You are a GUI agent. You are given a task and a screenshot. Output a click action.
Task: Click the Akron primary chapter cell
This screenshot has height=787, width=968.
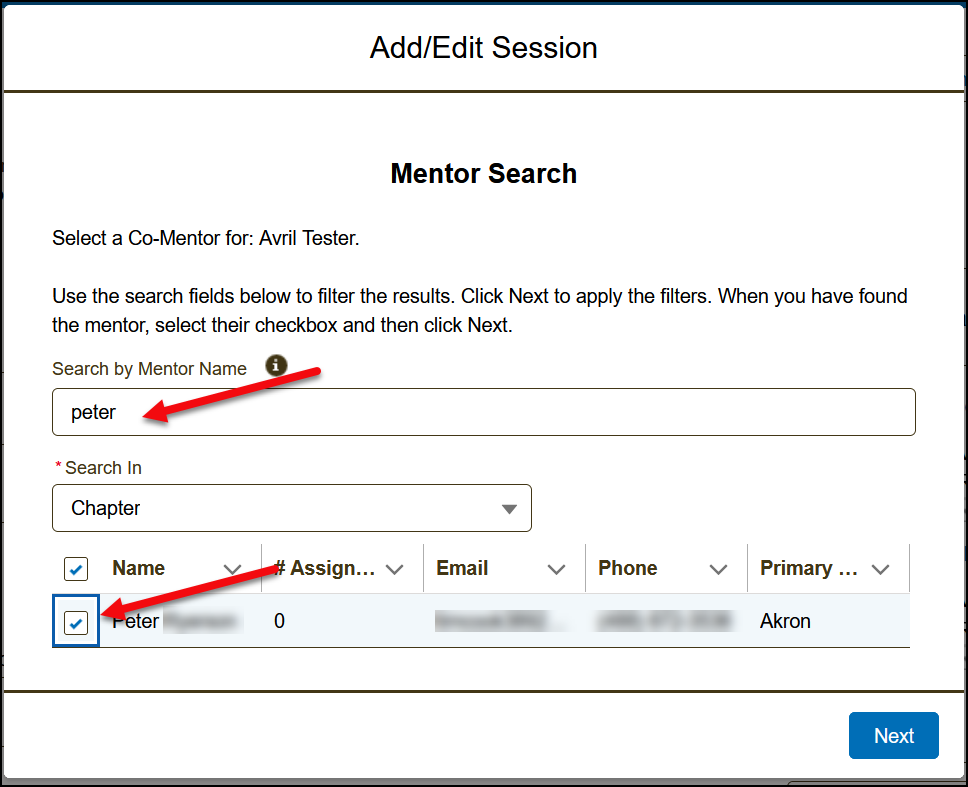coord(785,621)
